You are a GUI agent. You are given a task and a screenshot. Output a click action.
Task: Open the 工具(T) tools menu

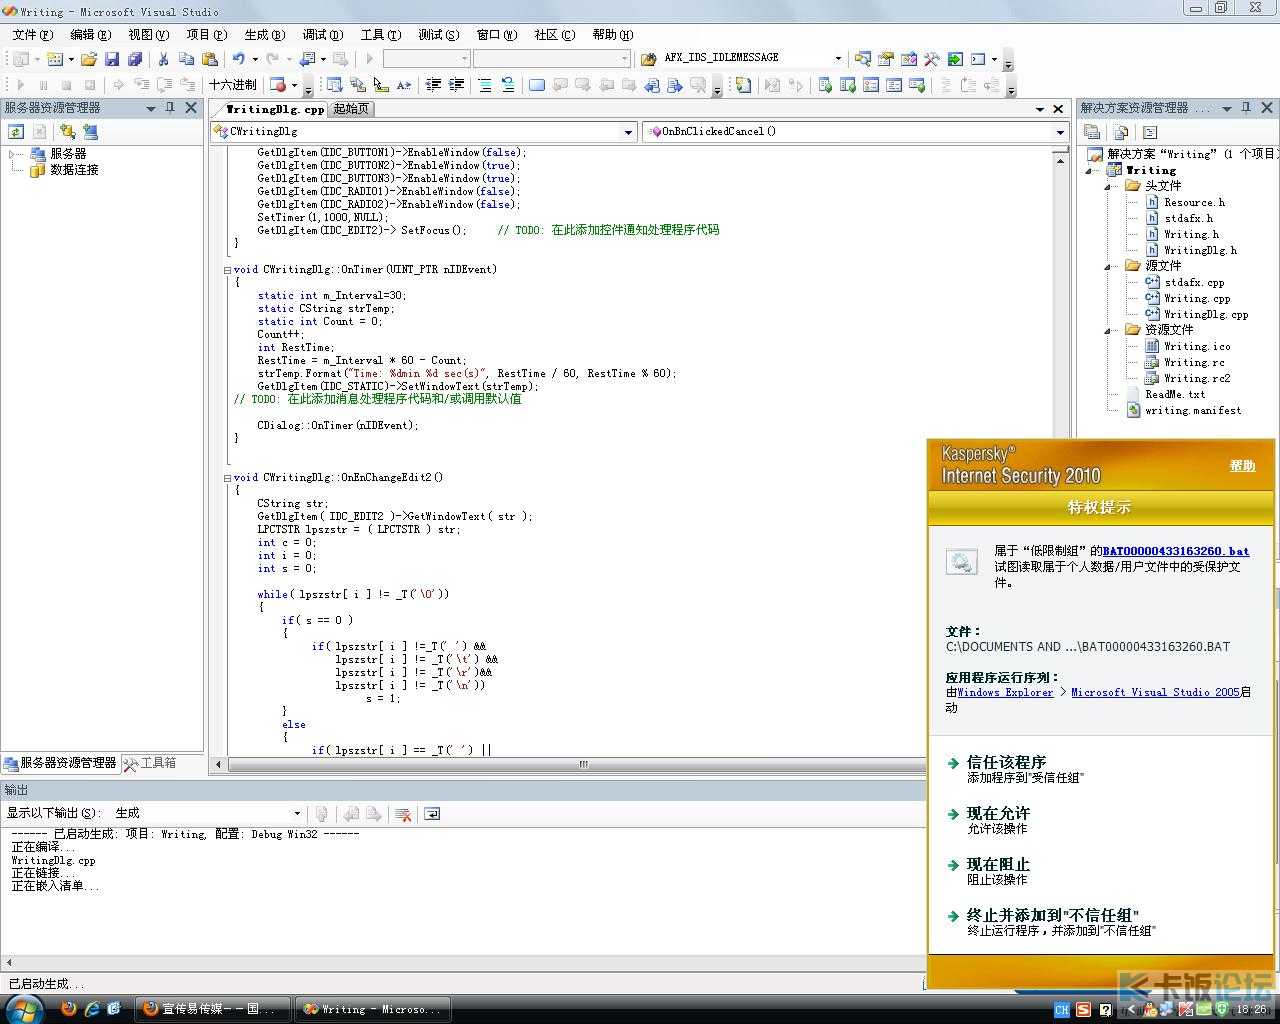pyautogui.click(x=380, y=34)
